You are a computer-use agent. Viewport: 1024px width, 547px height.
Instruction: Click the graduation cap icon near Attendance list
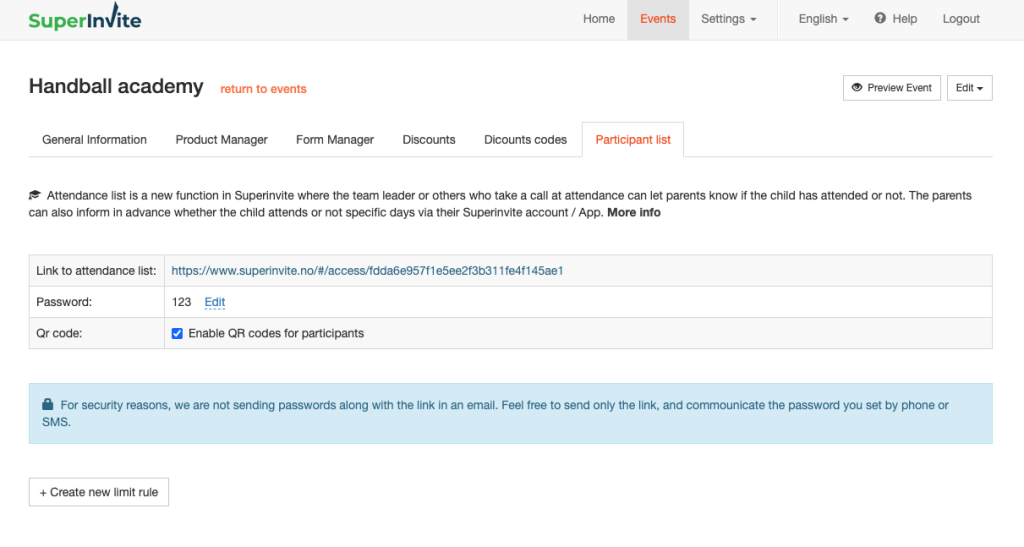[35, 196]
